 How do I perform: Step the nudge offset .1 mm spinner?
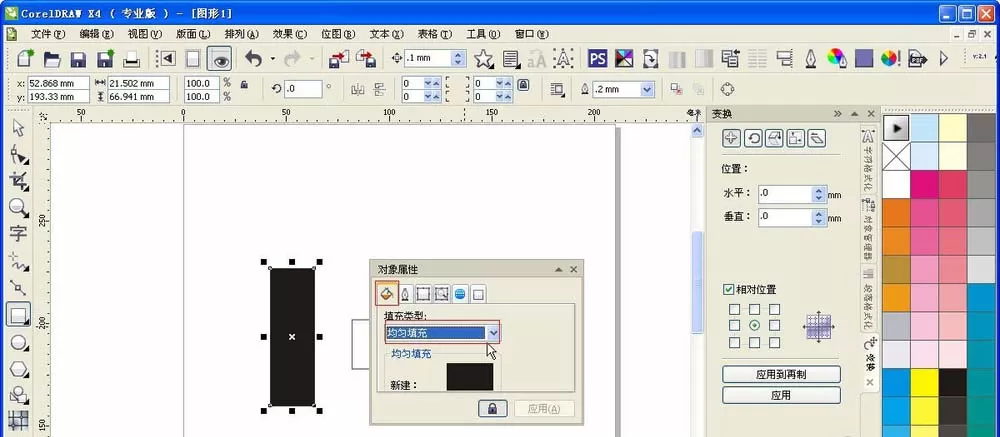458,59
